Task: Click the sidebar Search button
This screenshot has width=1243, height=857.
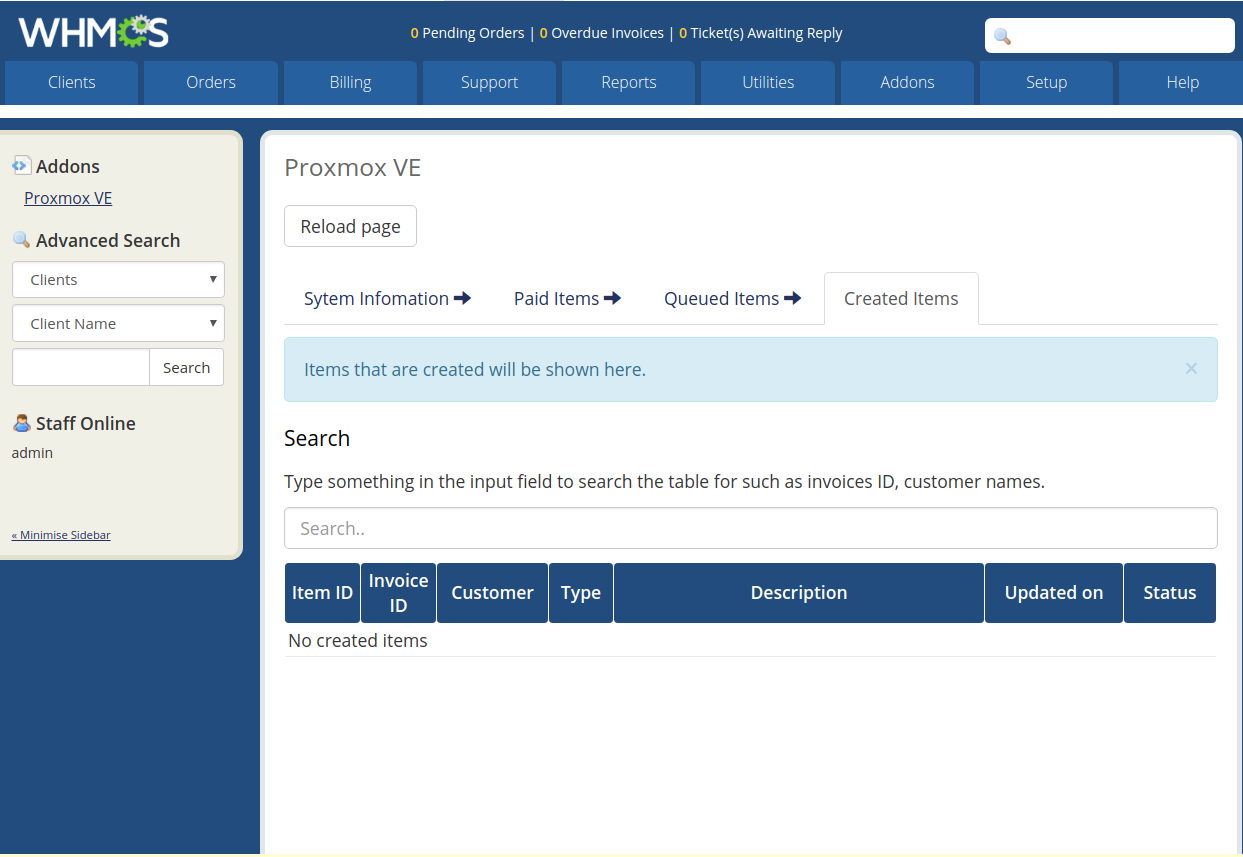Action: point(186,367)
